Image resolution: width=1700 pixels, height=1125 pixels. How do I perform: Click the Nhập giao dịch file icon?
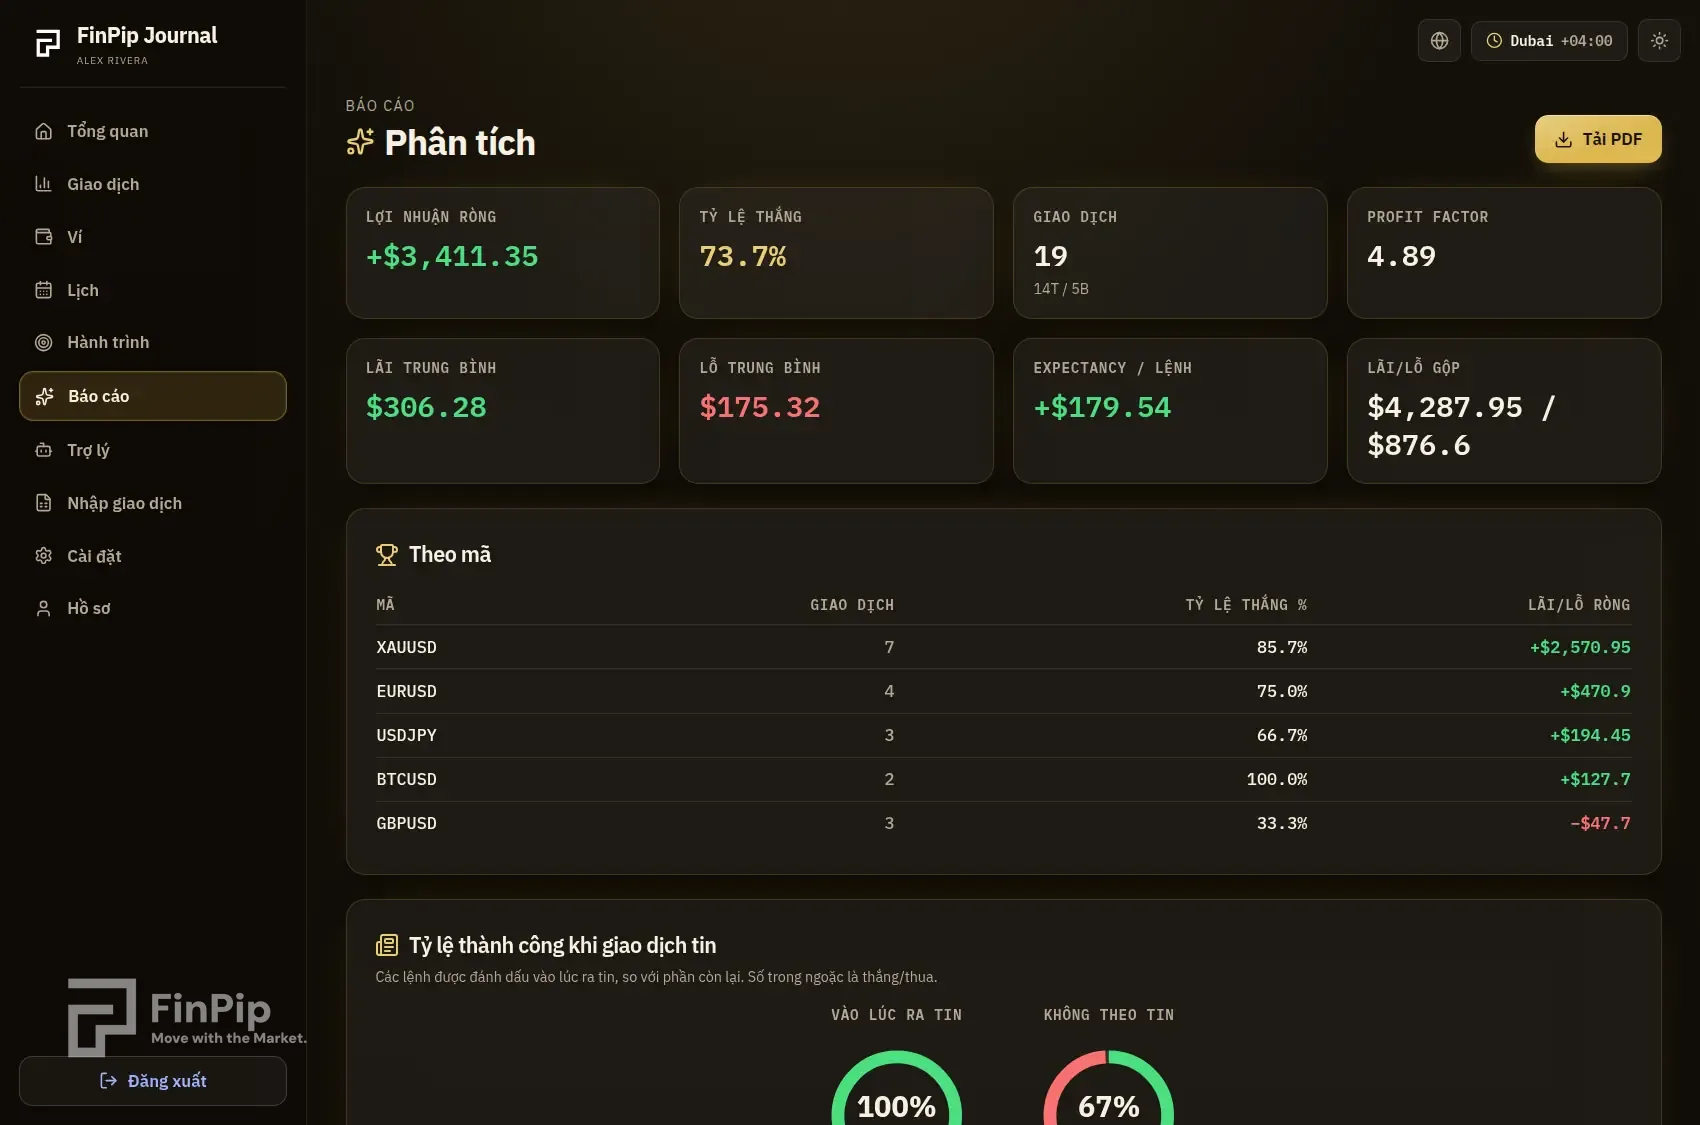tap(44, 503)
